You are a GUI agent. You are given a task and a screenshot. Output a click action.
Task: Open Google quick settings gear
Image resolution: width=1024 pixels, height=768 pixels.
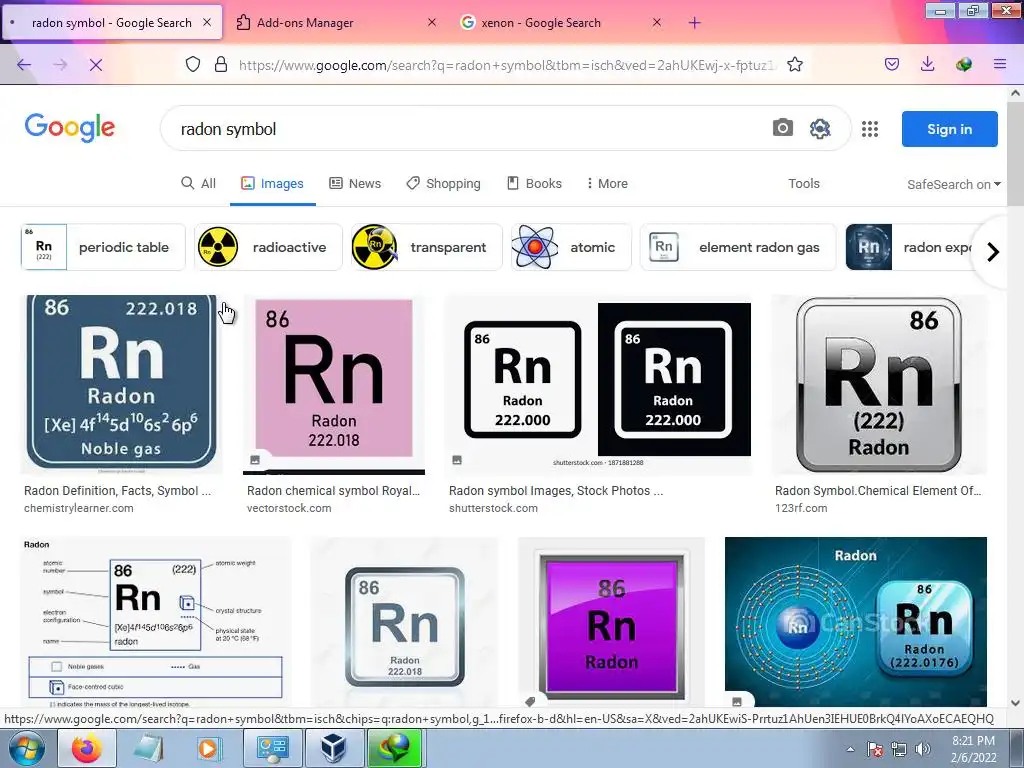820,129
